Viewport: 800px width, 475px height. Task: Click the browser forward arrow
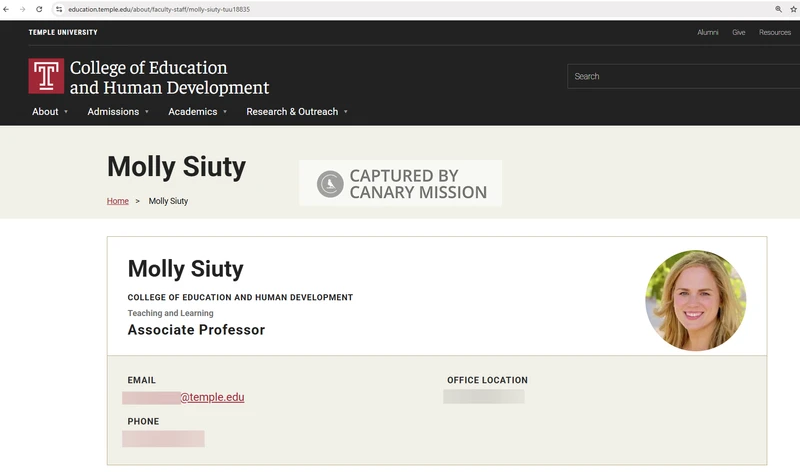pos(22,9)
